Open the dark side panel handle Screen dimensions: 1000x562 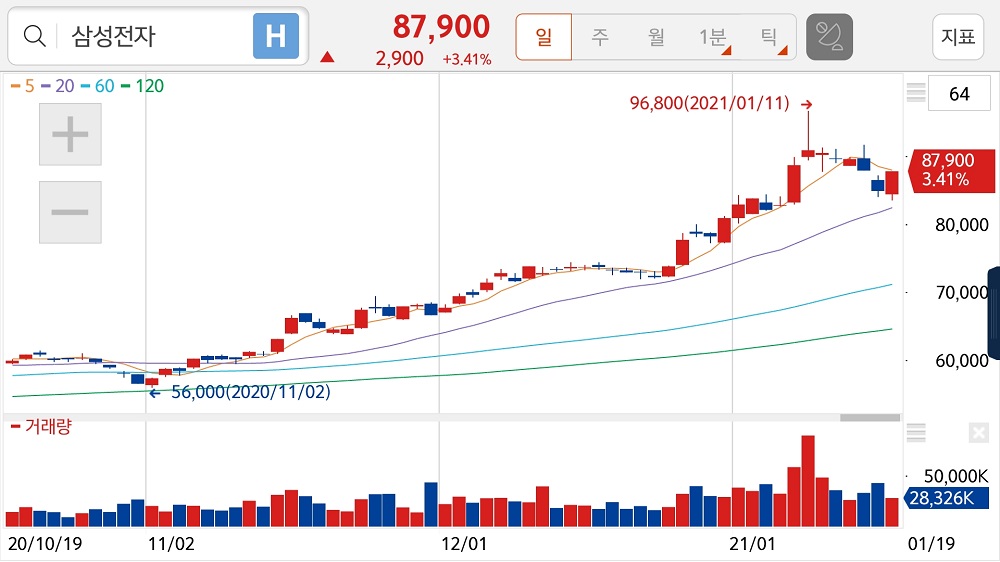[994, 313]
